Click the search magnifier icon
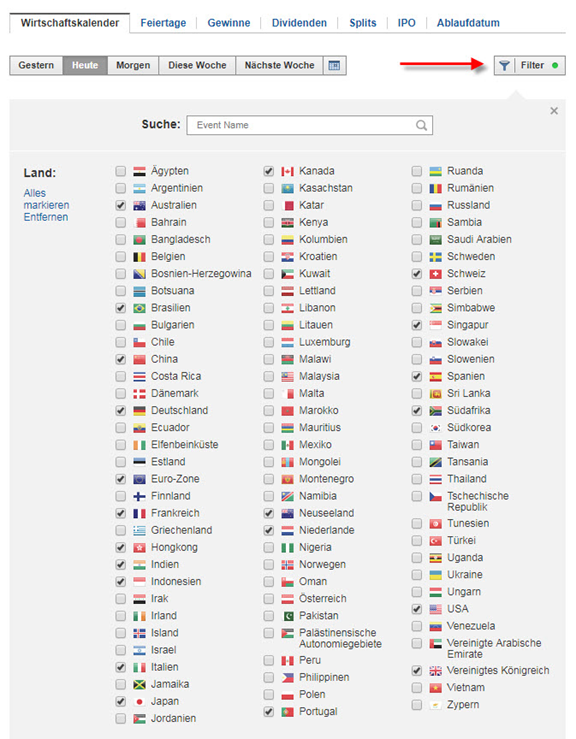The height and width of the screenshot is (739, 576). pos(421,125)
